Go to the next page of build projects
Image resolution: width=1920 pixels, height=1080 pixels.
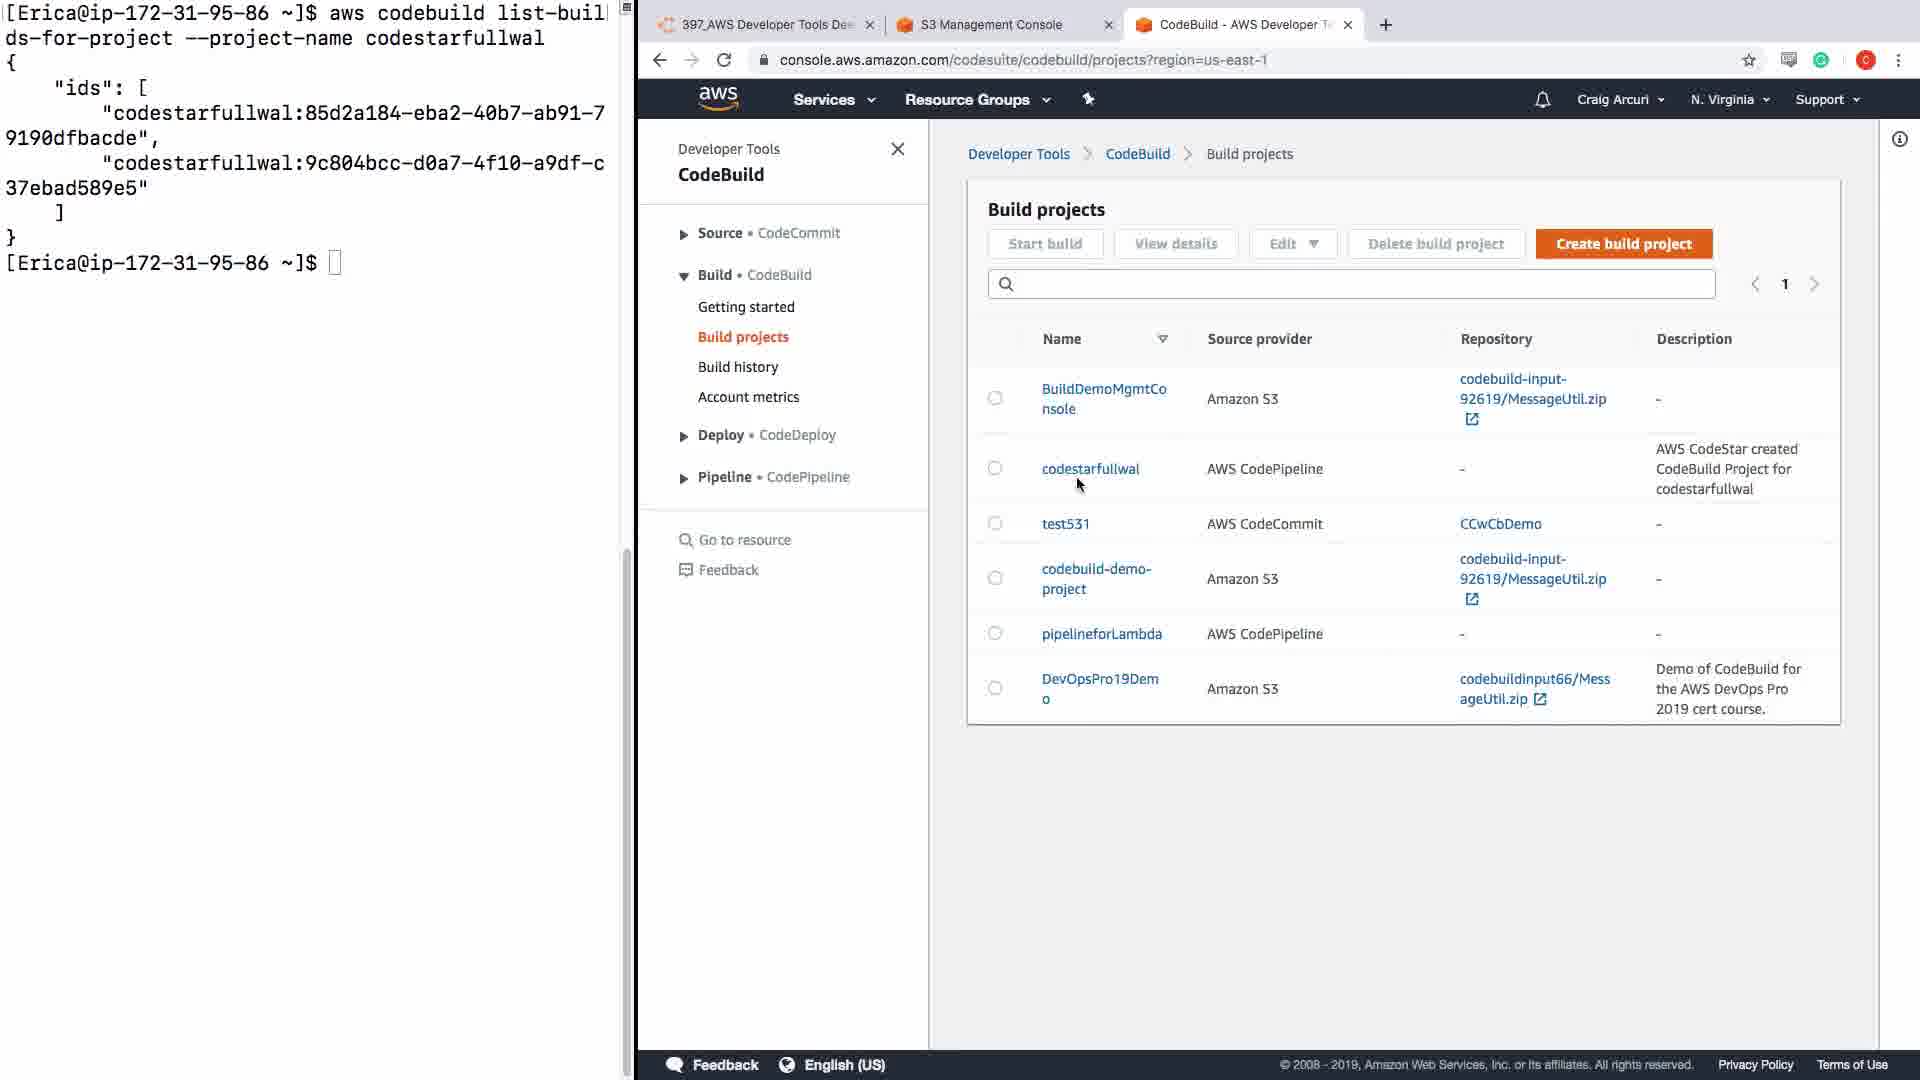(1814, 285)
